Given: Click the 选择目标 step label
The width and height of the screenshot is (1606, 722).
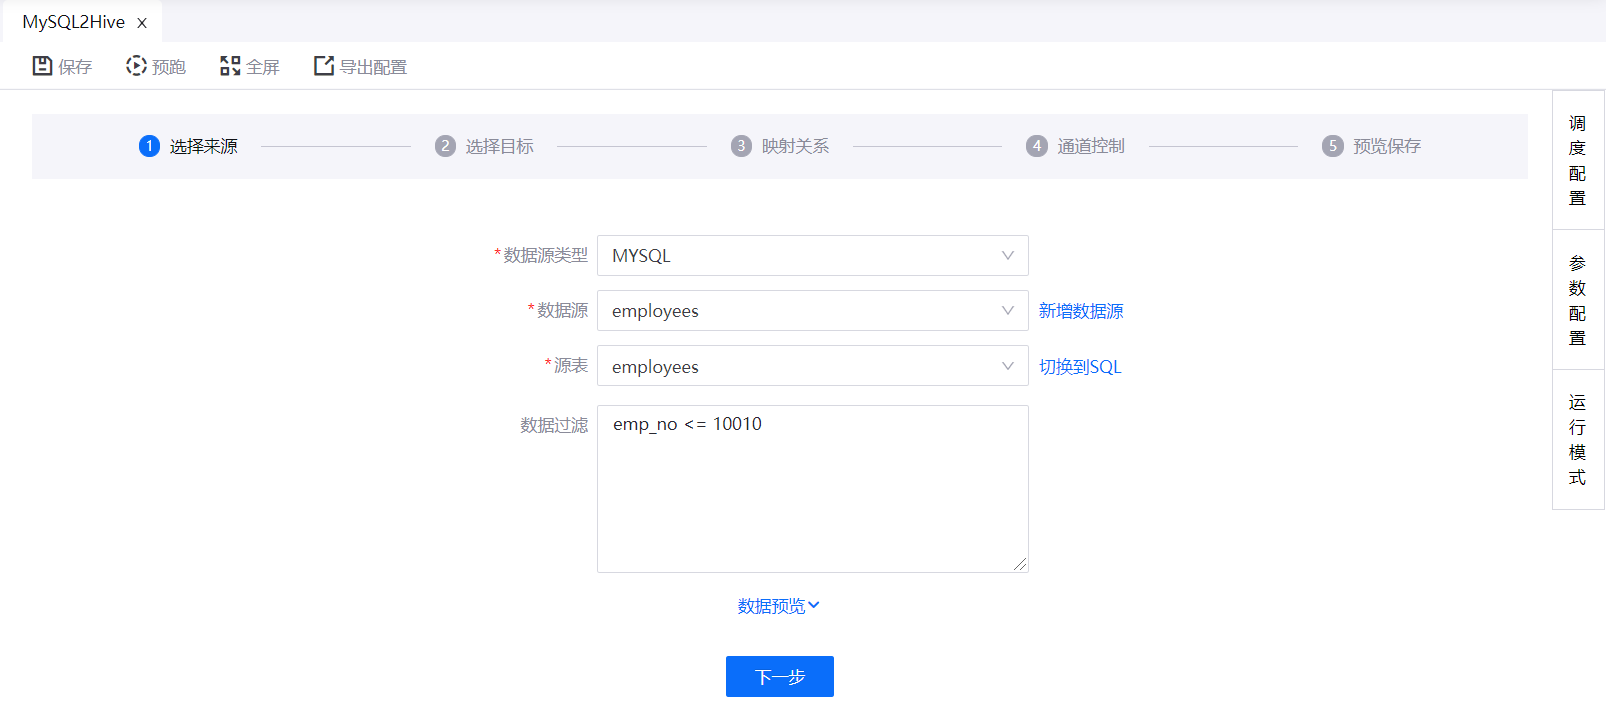Looking at the screenshot, I should [x=500, y=147].
